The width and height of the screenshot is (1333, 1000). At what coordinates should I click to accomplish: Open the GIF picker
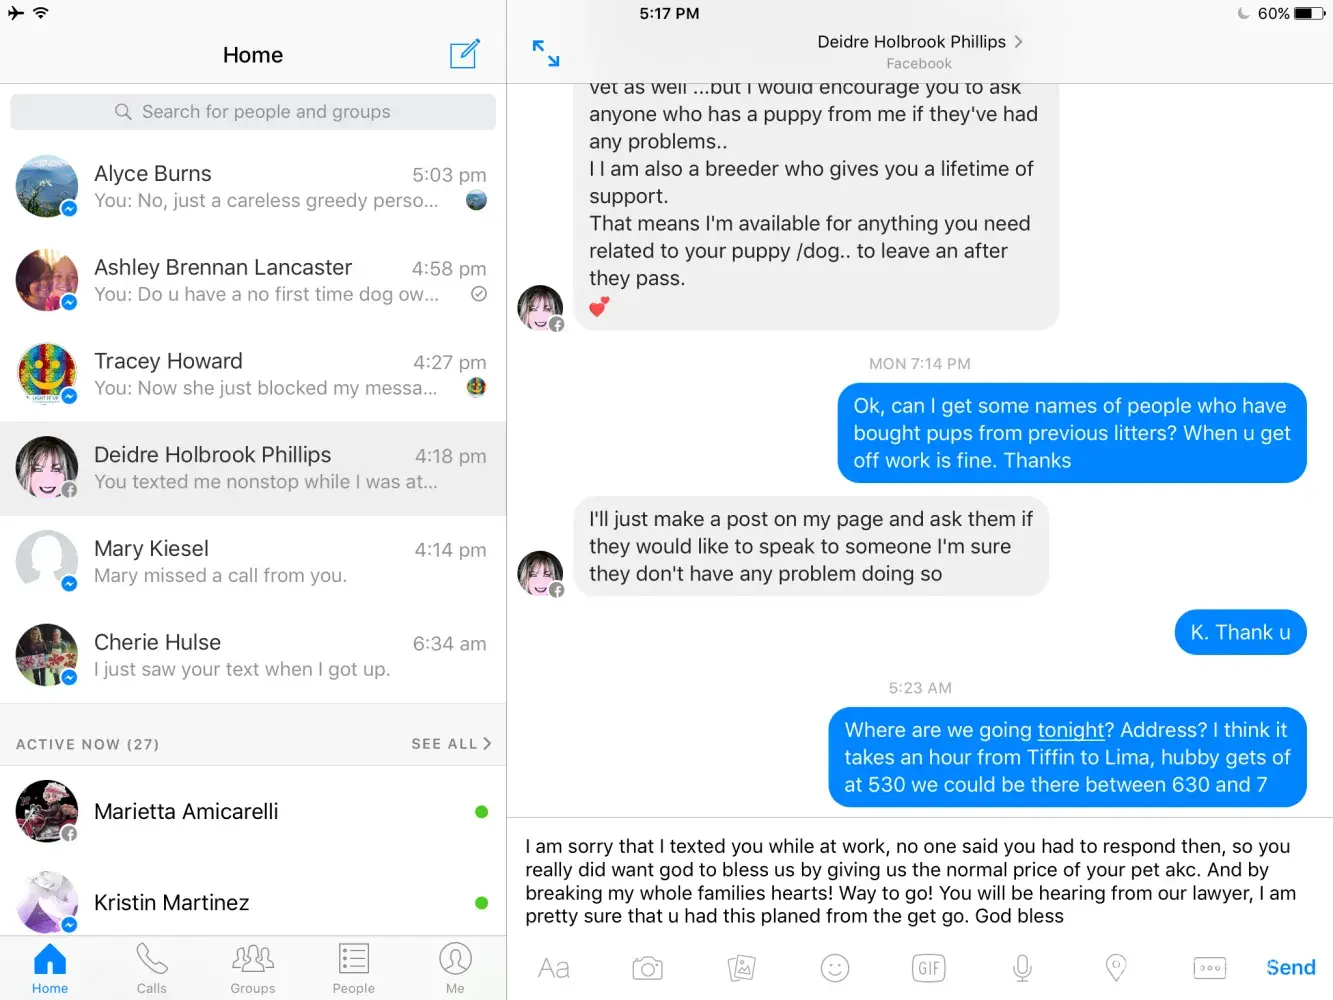pos(929,968)
